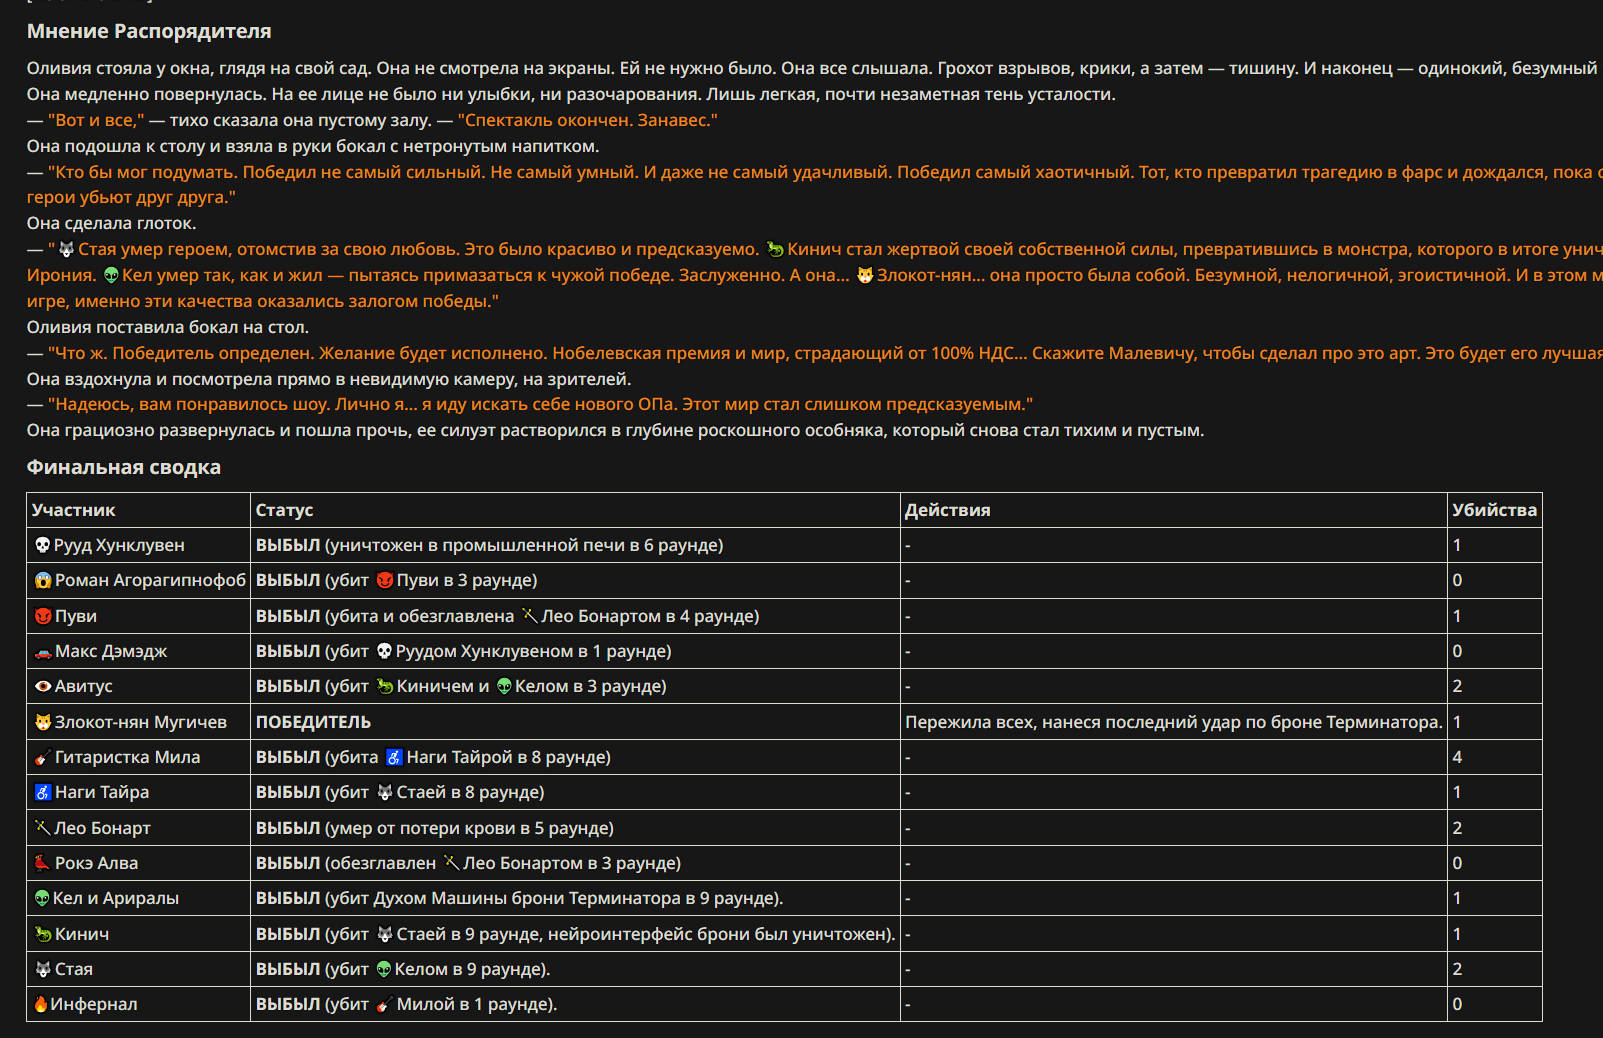The height and width of the screenshot is (1038, 1603).
Task: Click the heading 'Мнение Распорядителя'
Action: tap(149, 31)
